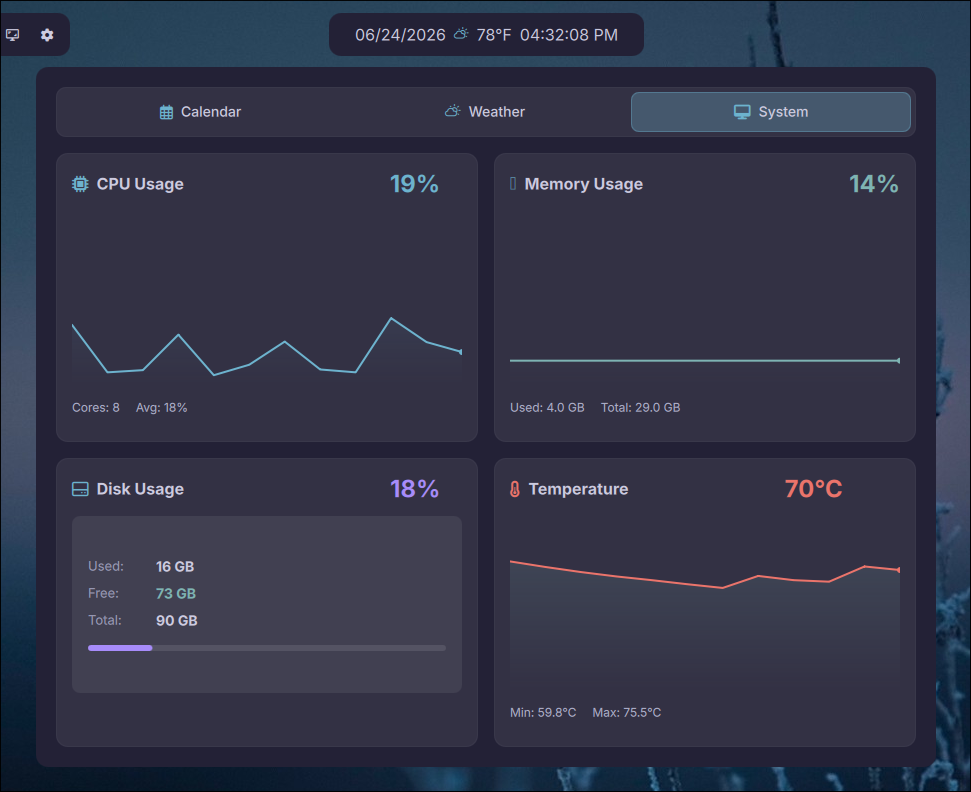Click the 73 GB free disk value

click(176, 593)
